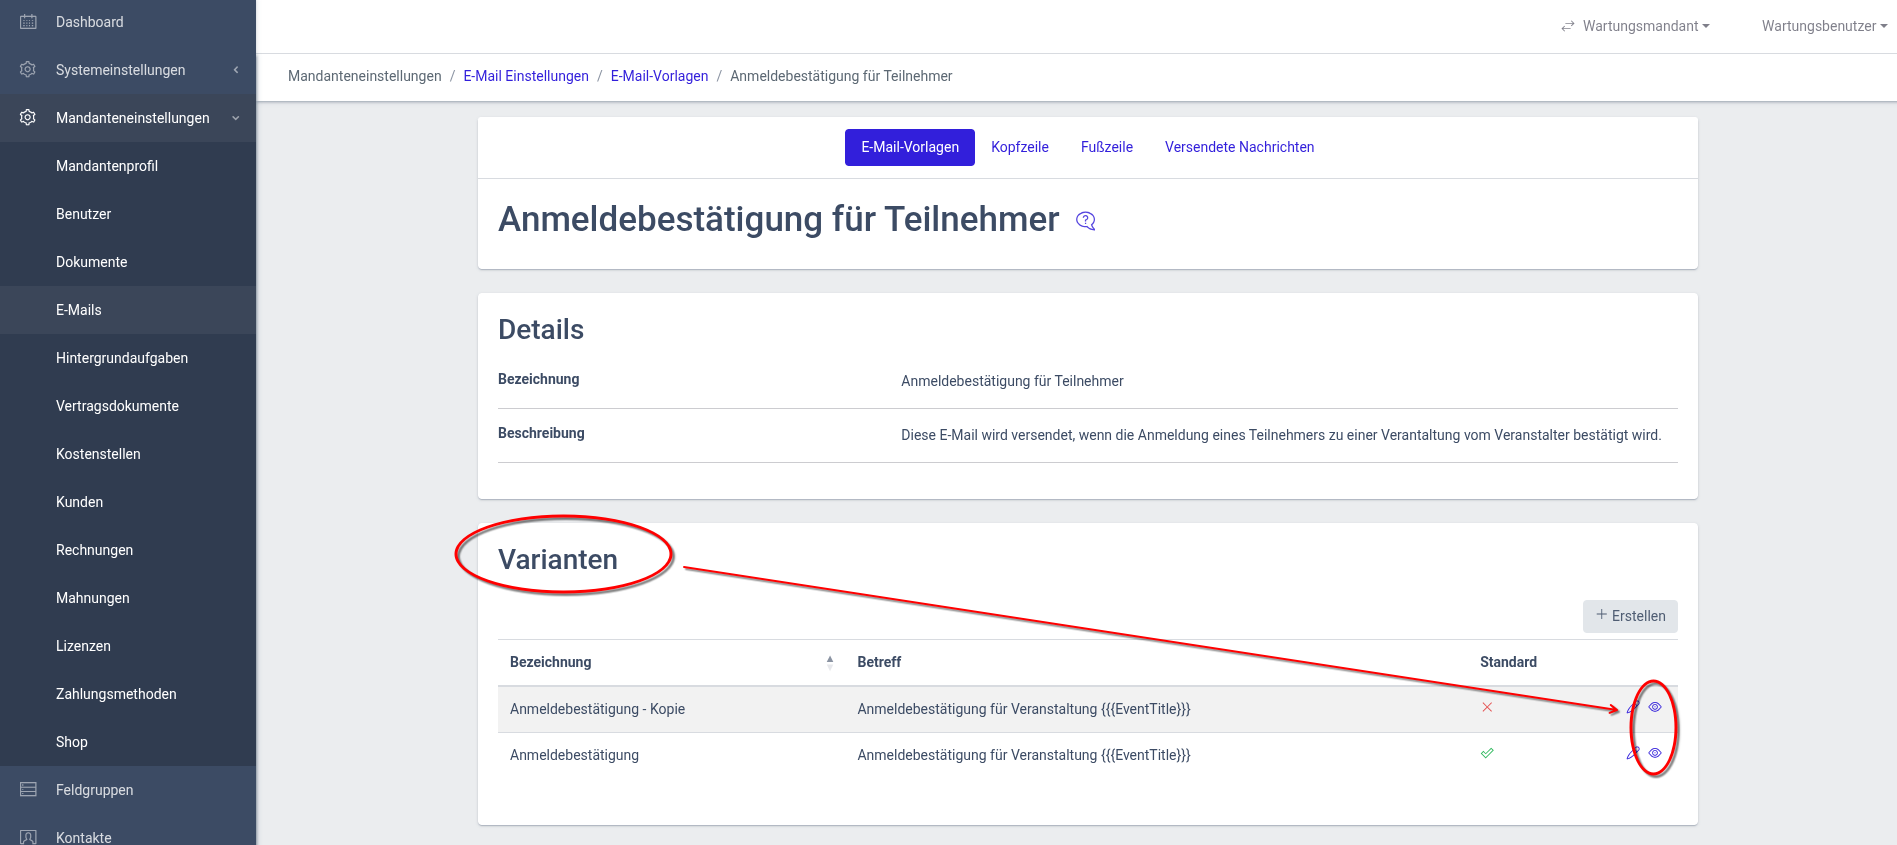The width and height of the screenshot is (1897, 845).
Task: Open the Wartungsbenutzer user menu
Action: pyautogui.click(x=1823, y=26)
